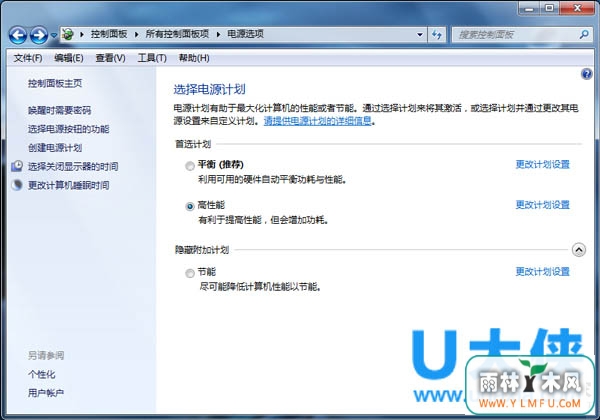Image resolution: width=600 pixels, height=420 pixels.
Task: Close the Power Options window
Action: [577, 8]
